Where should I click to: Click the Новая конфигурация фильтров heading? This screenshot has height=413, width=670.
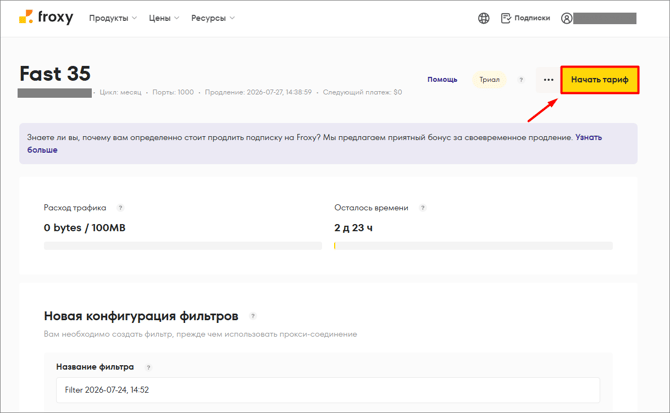coord(141,316)
